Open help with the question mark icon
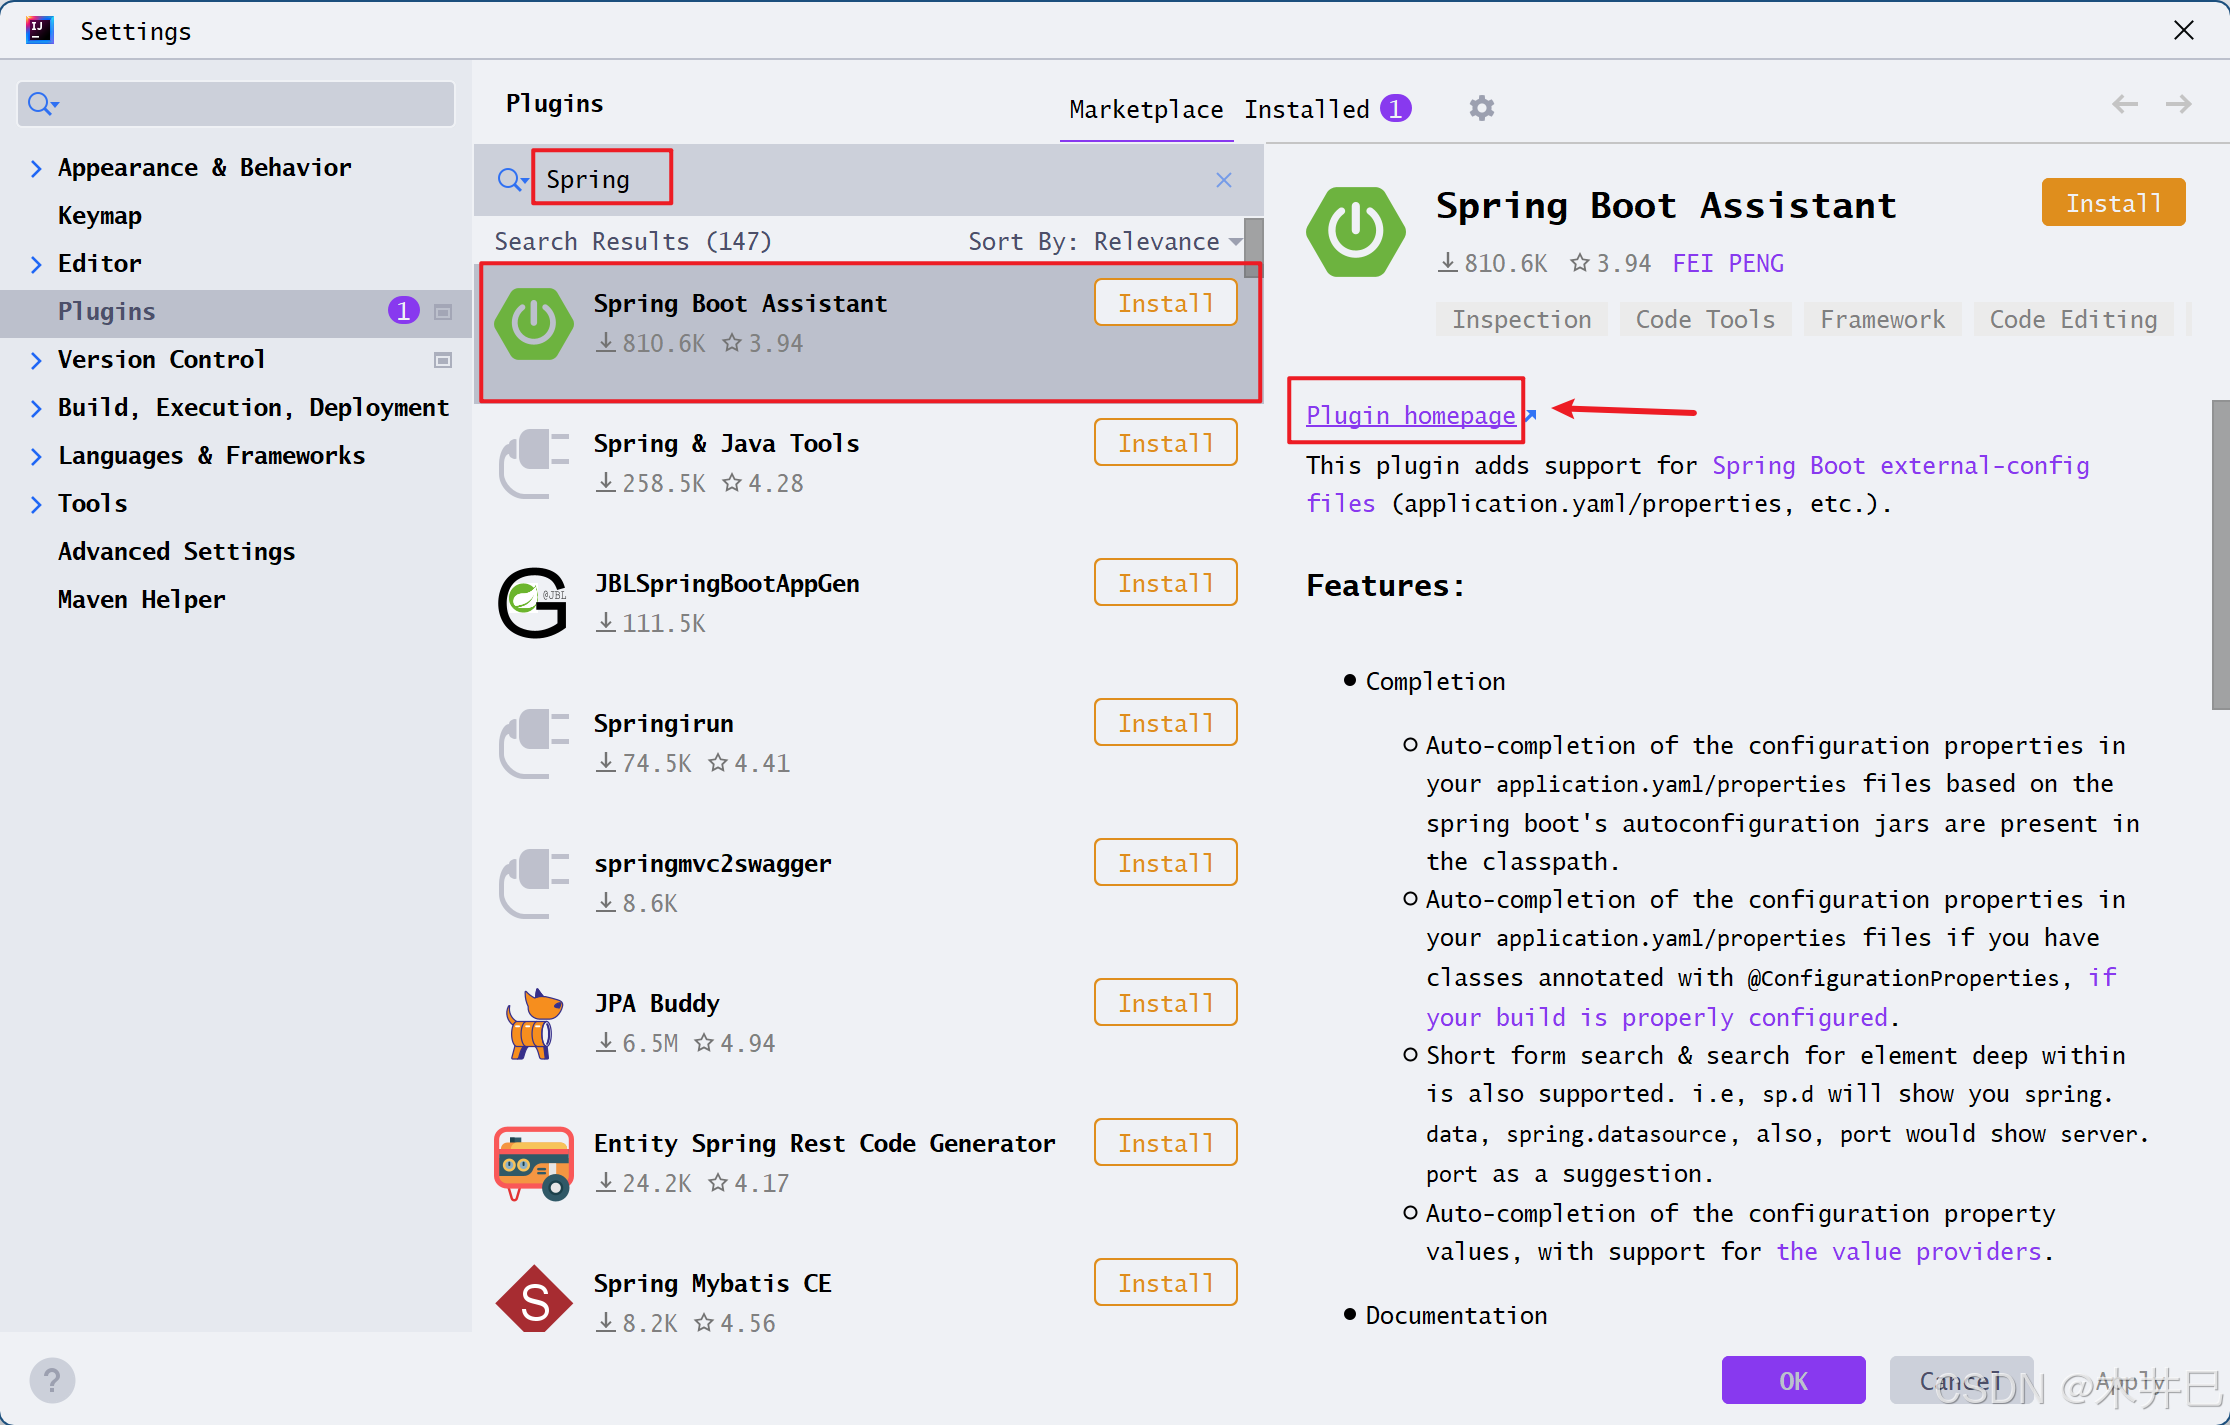 pyautogui.click(x=52, y=1380)
